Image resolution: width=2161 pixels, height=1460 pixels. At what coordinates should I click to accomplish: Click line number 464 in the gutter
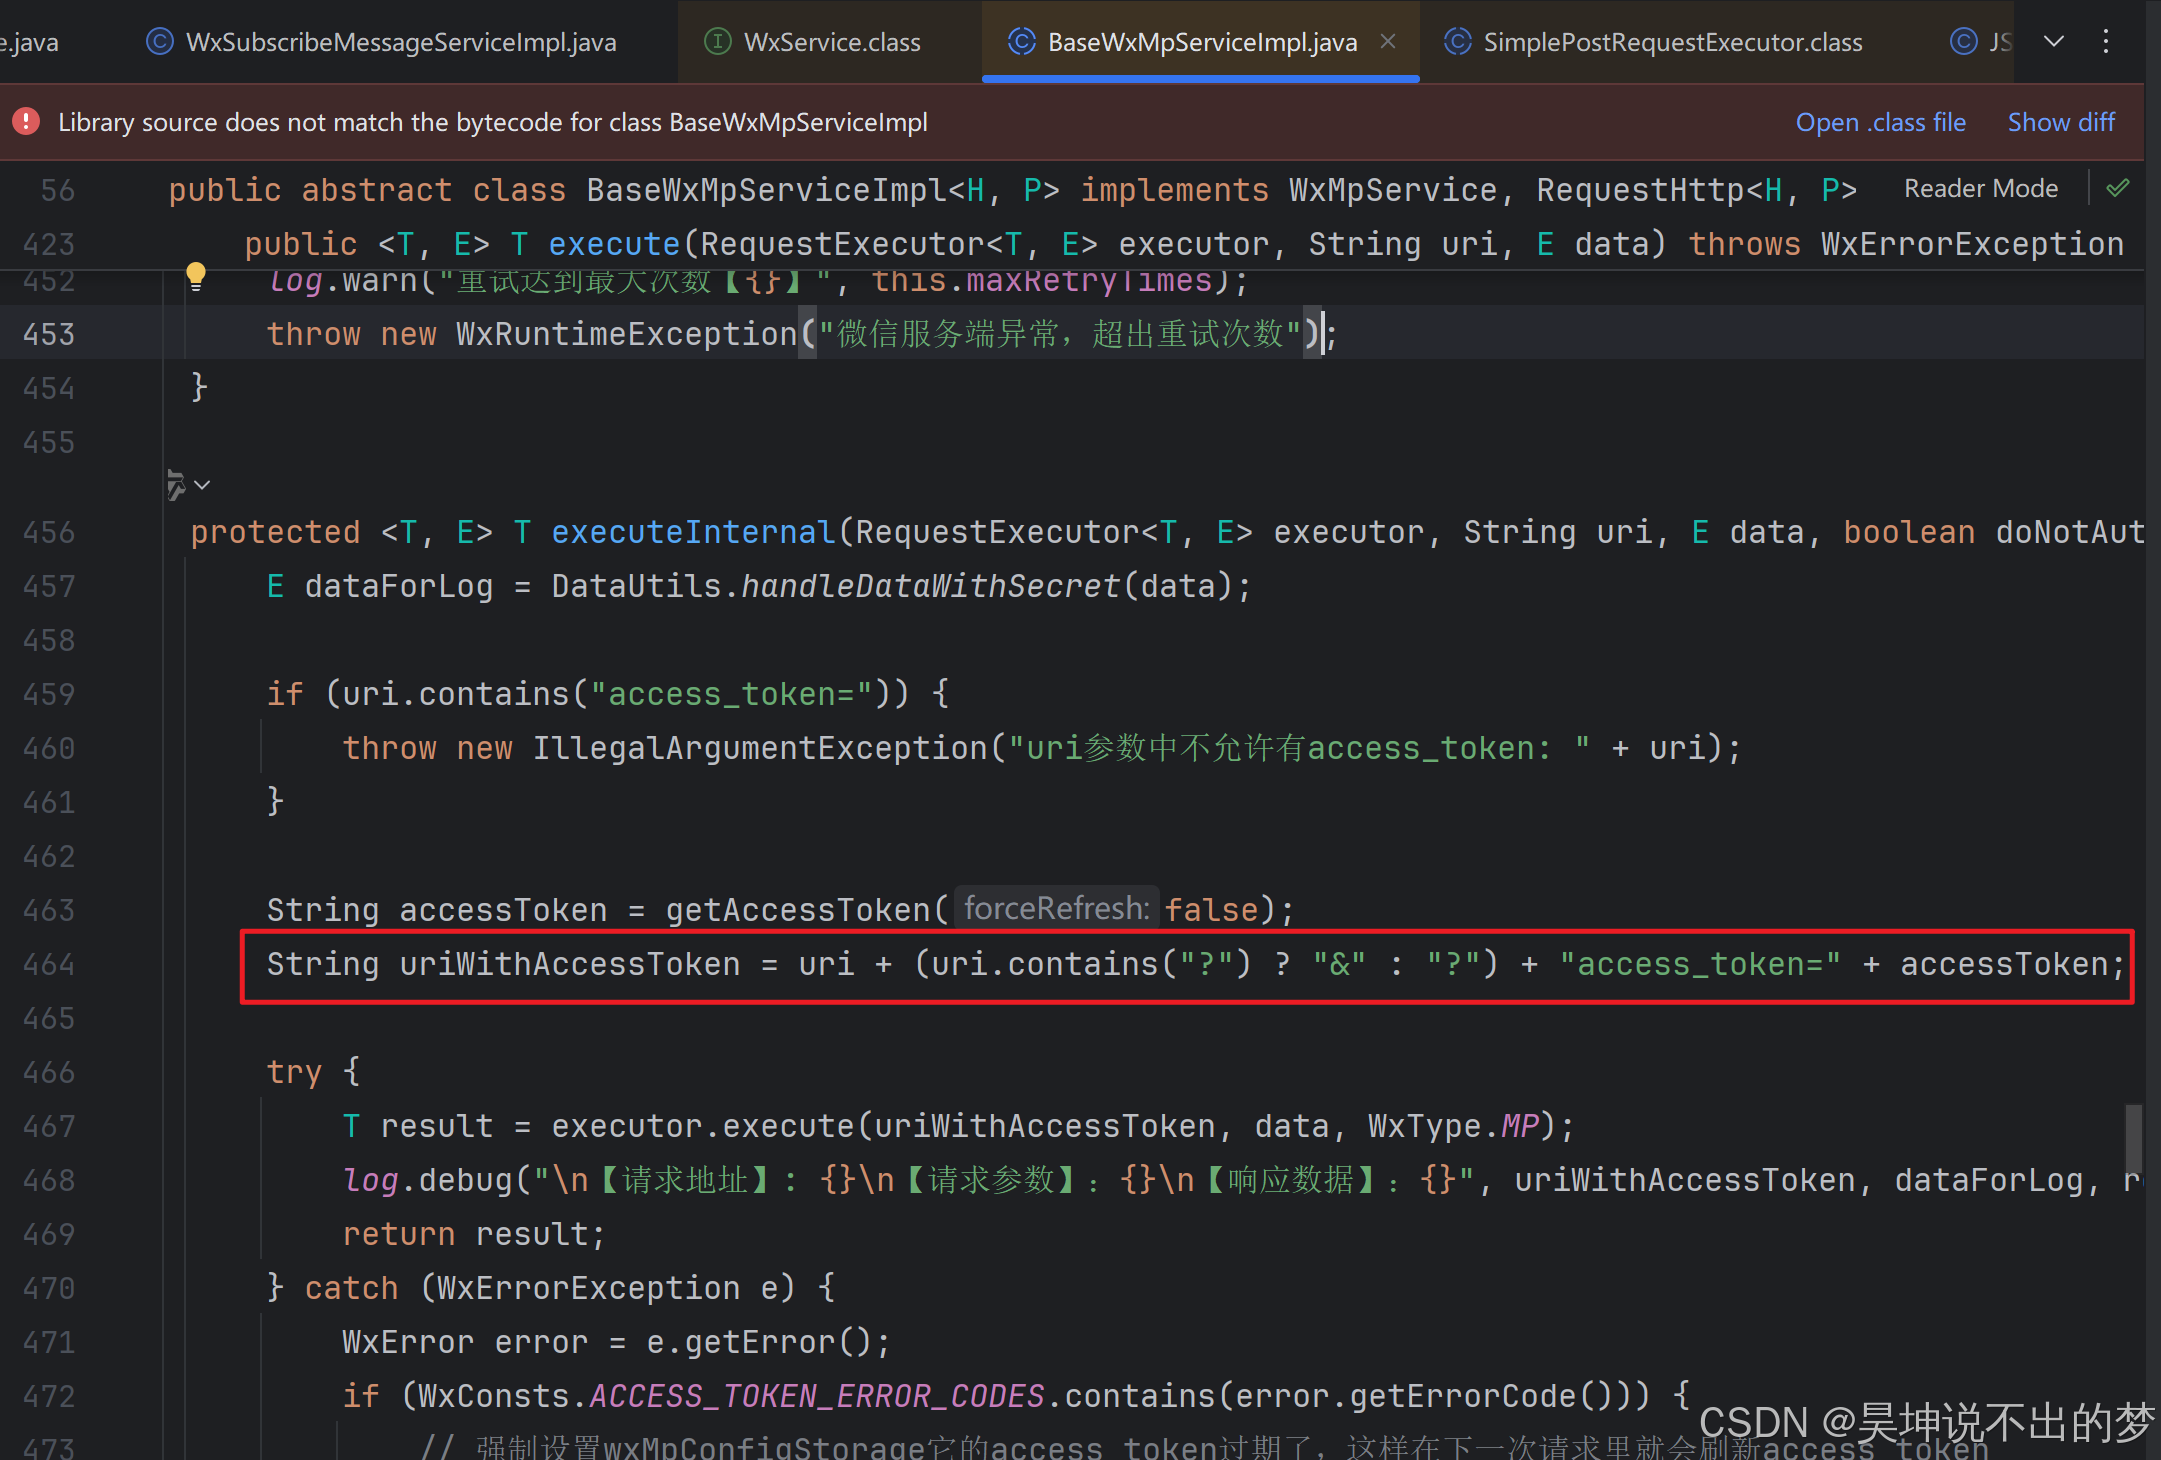(x=49, y=964)
